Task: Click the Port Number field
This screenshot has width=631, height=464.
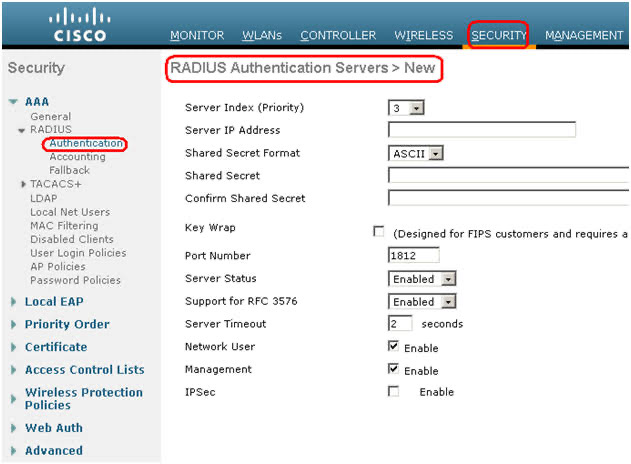Action: [x=414, y=255]
